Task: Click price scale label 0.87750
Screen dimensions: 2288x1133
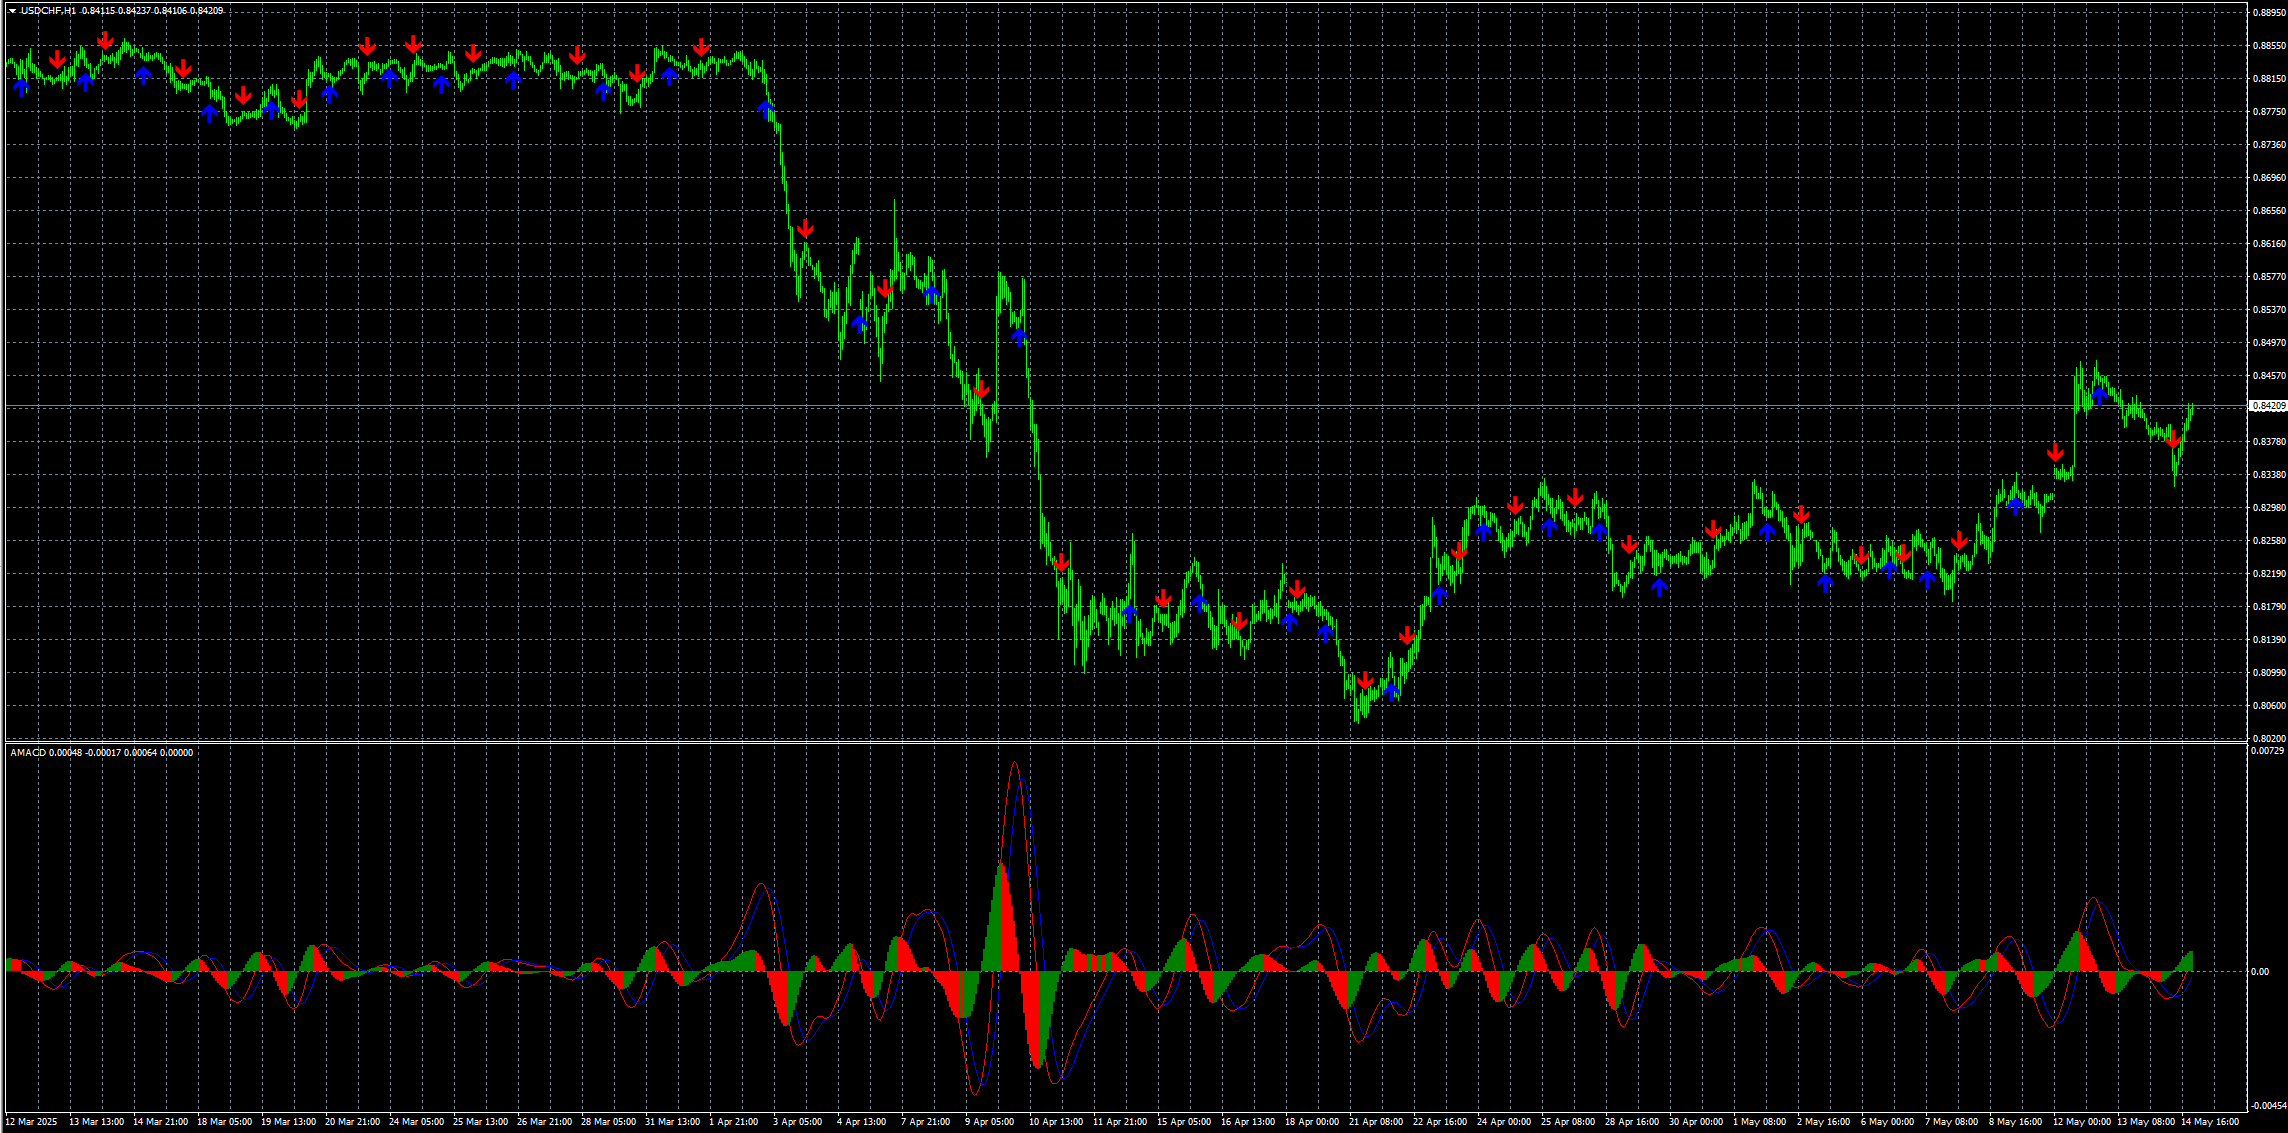Action: tap(2268, 111)
